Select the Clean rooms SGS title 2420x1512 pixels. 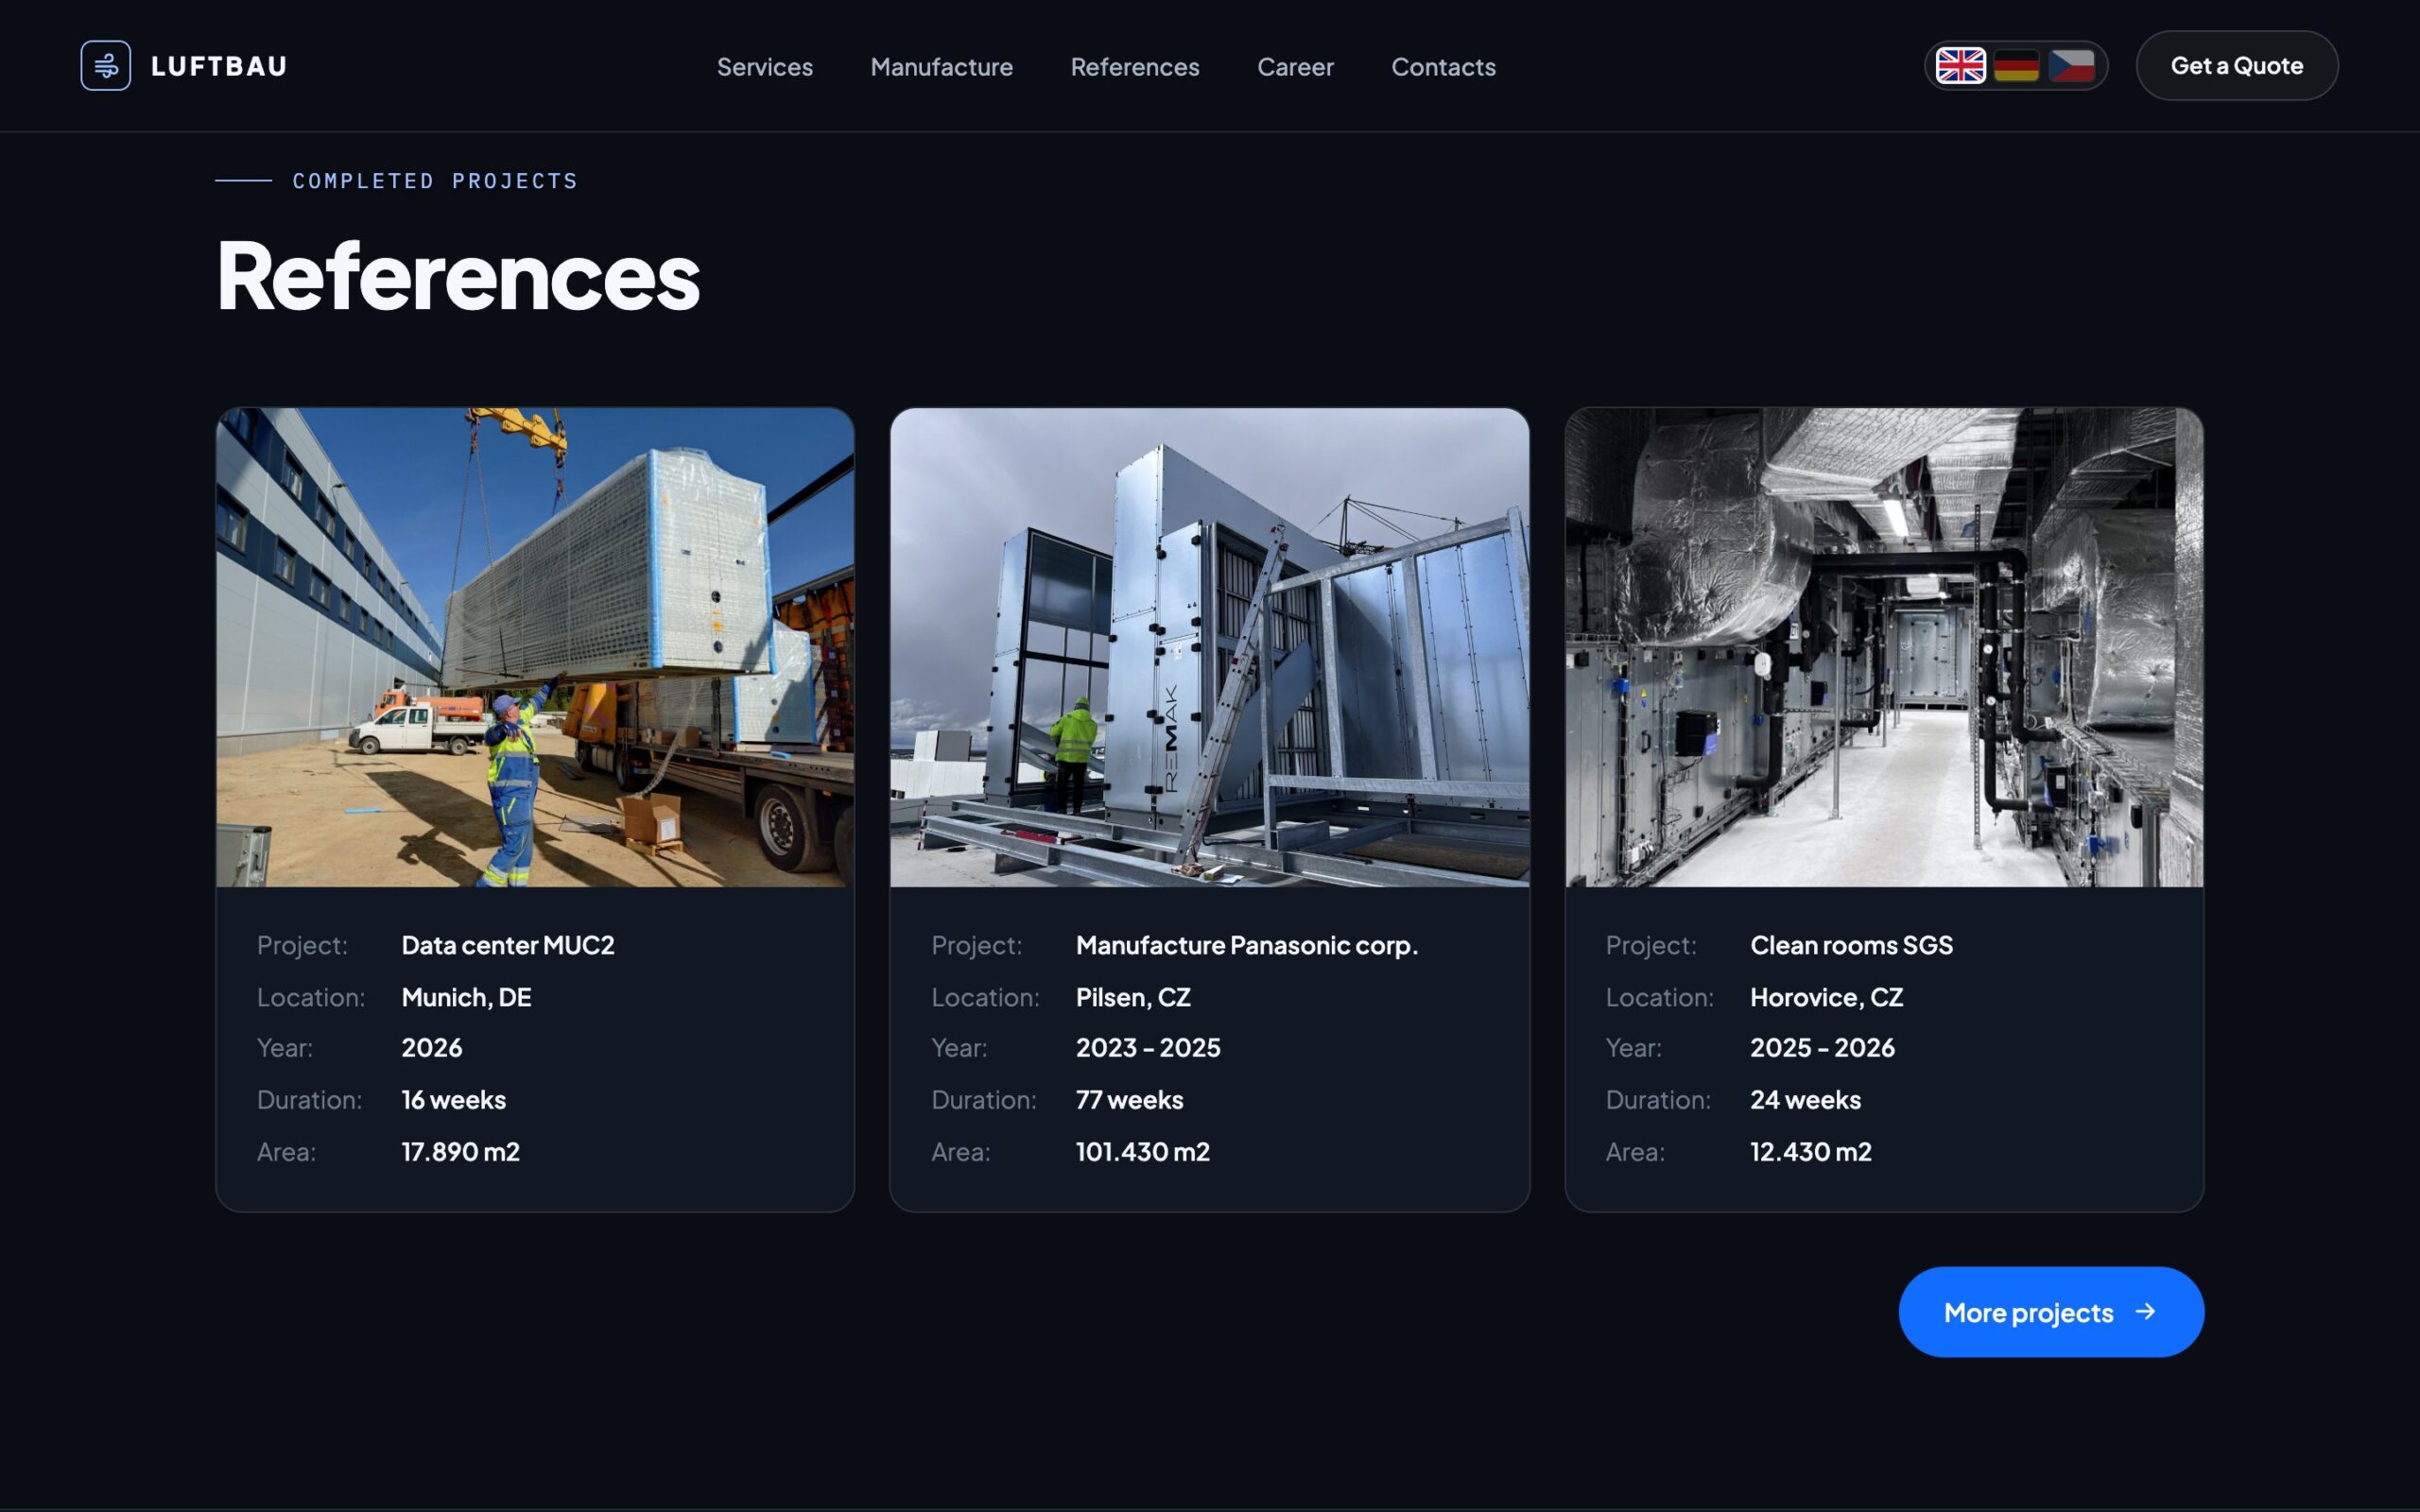(1851, 945)
